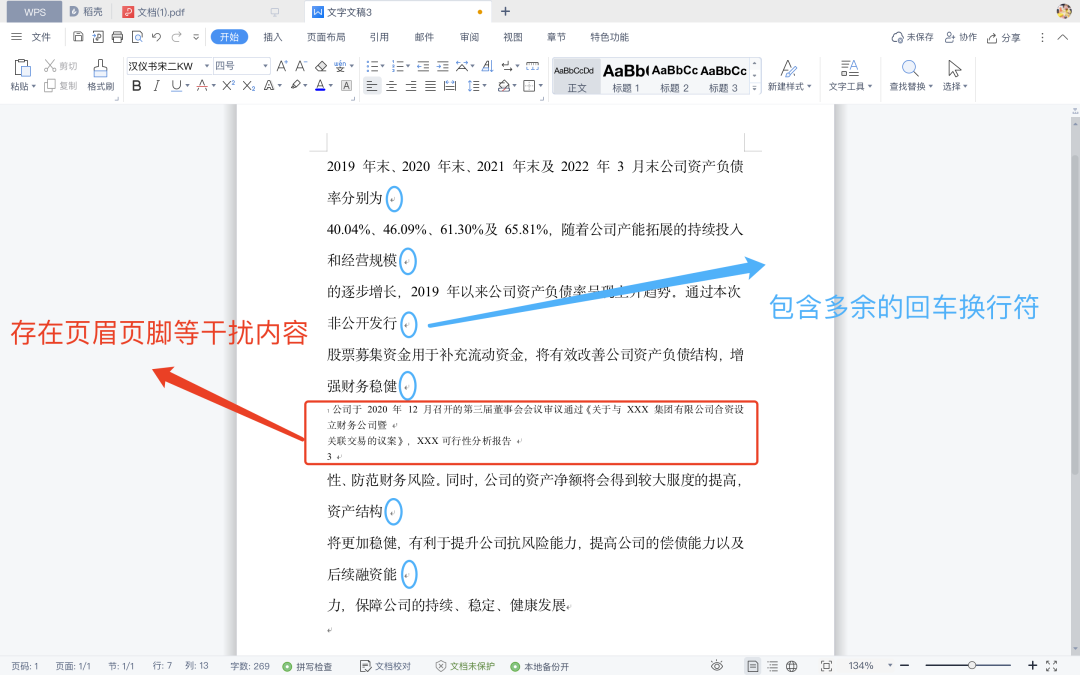Apply superscript formatting

click(x=229, y=85)
